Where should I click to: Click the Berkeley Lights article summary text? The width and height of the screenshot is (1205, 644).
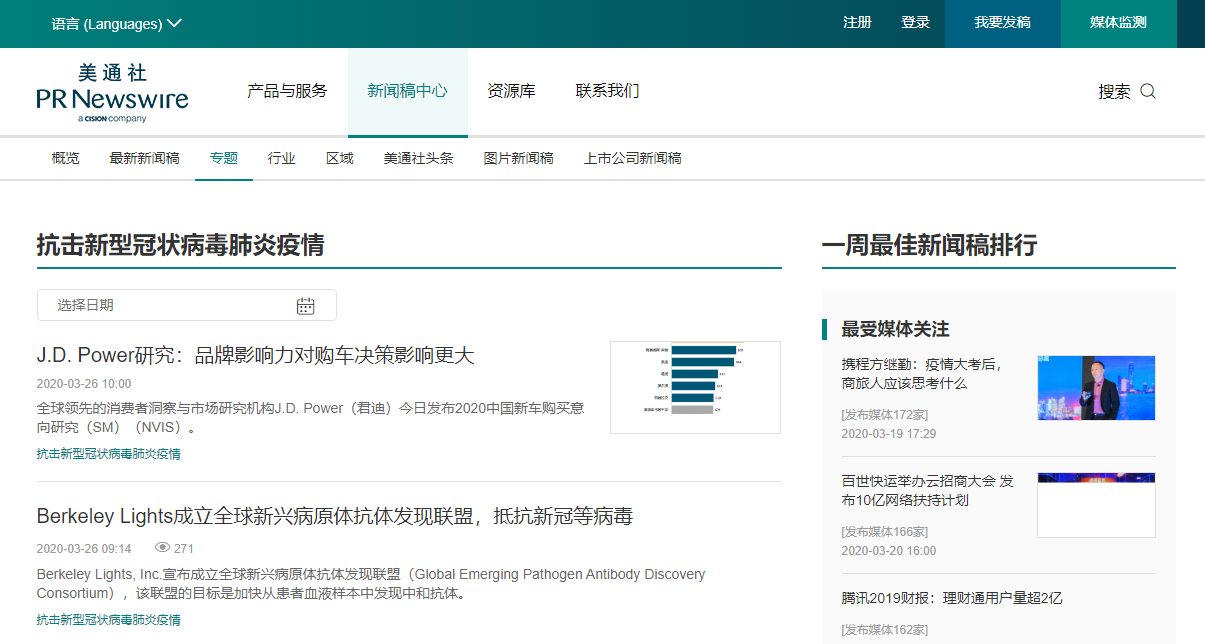click(371, 584)
